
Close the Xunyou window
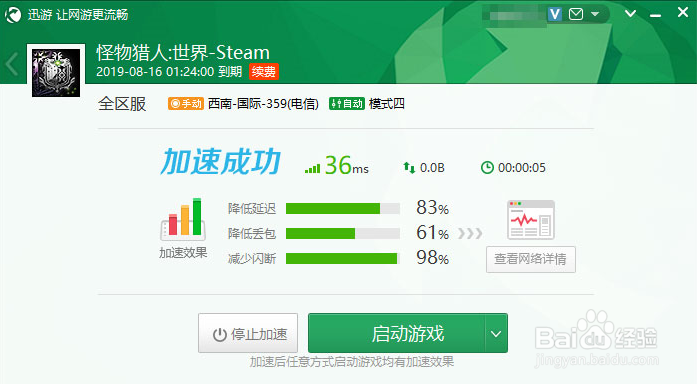tap(683, 12)
